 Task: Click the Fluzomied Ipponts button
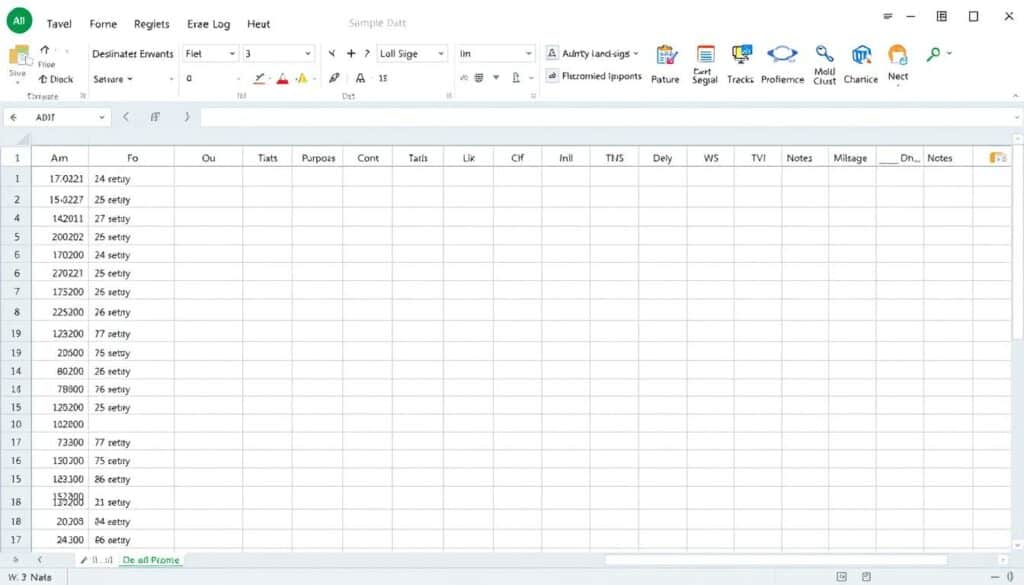[593, 77]
